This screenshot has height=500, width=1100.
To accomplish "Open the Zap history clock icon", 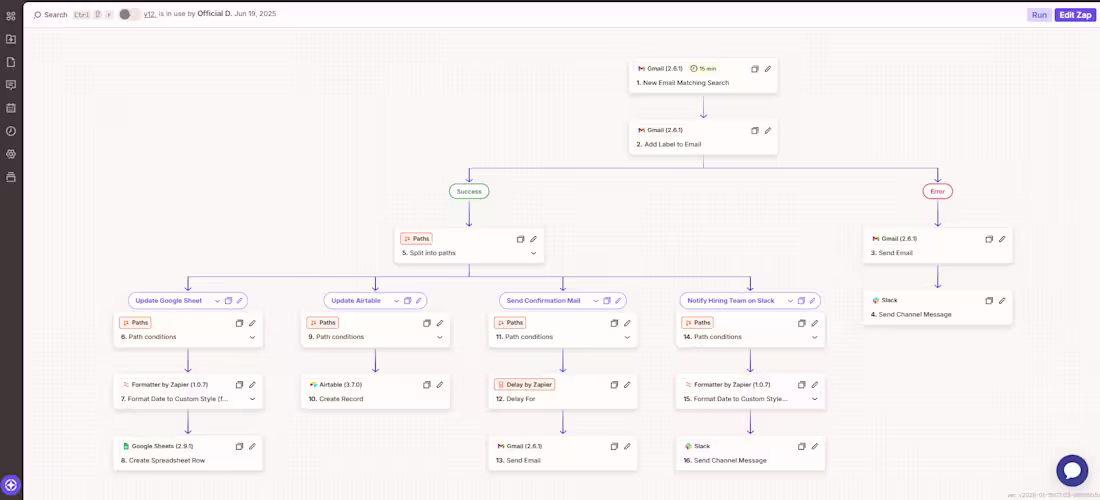I will point(11,131).
